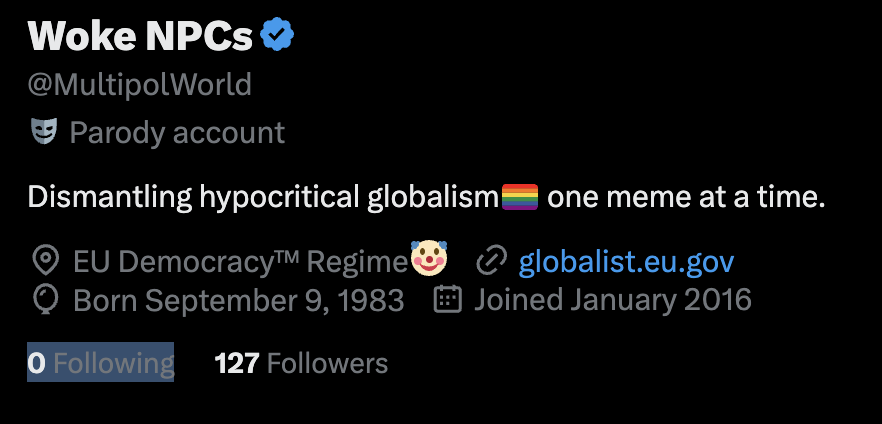
Task: Click the location pin icon
Action: [x=45, y=261]
